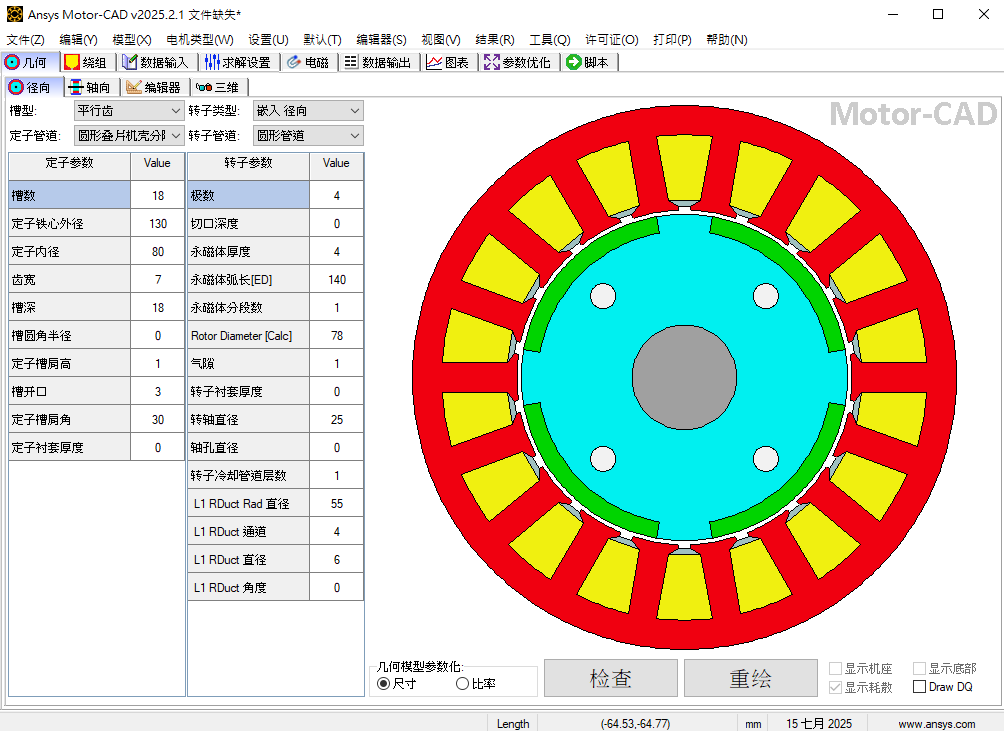Expand the 转子管道 combo box
Screen dimensions: 1004x731
pyautogui.click(x=307, y=136)
